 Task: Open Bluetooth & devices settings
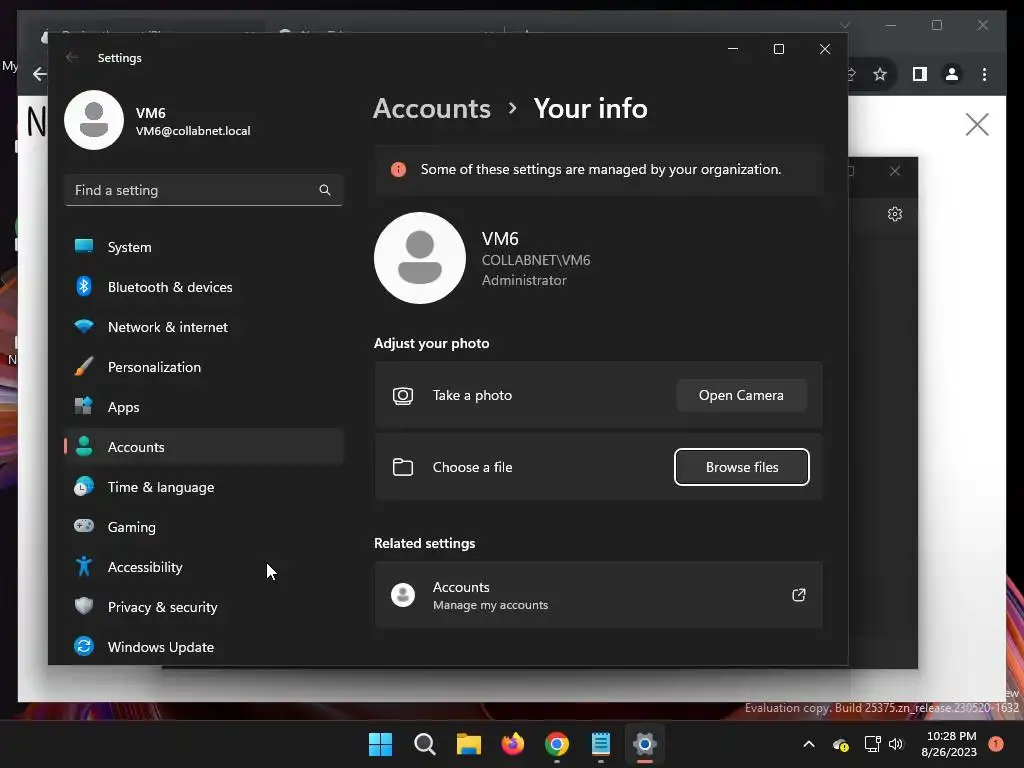point(204,287)
